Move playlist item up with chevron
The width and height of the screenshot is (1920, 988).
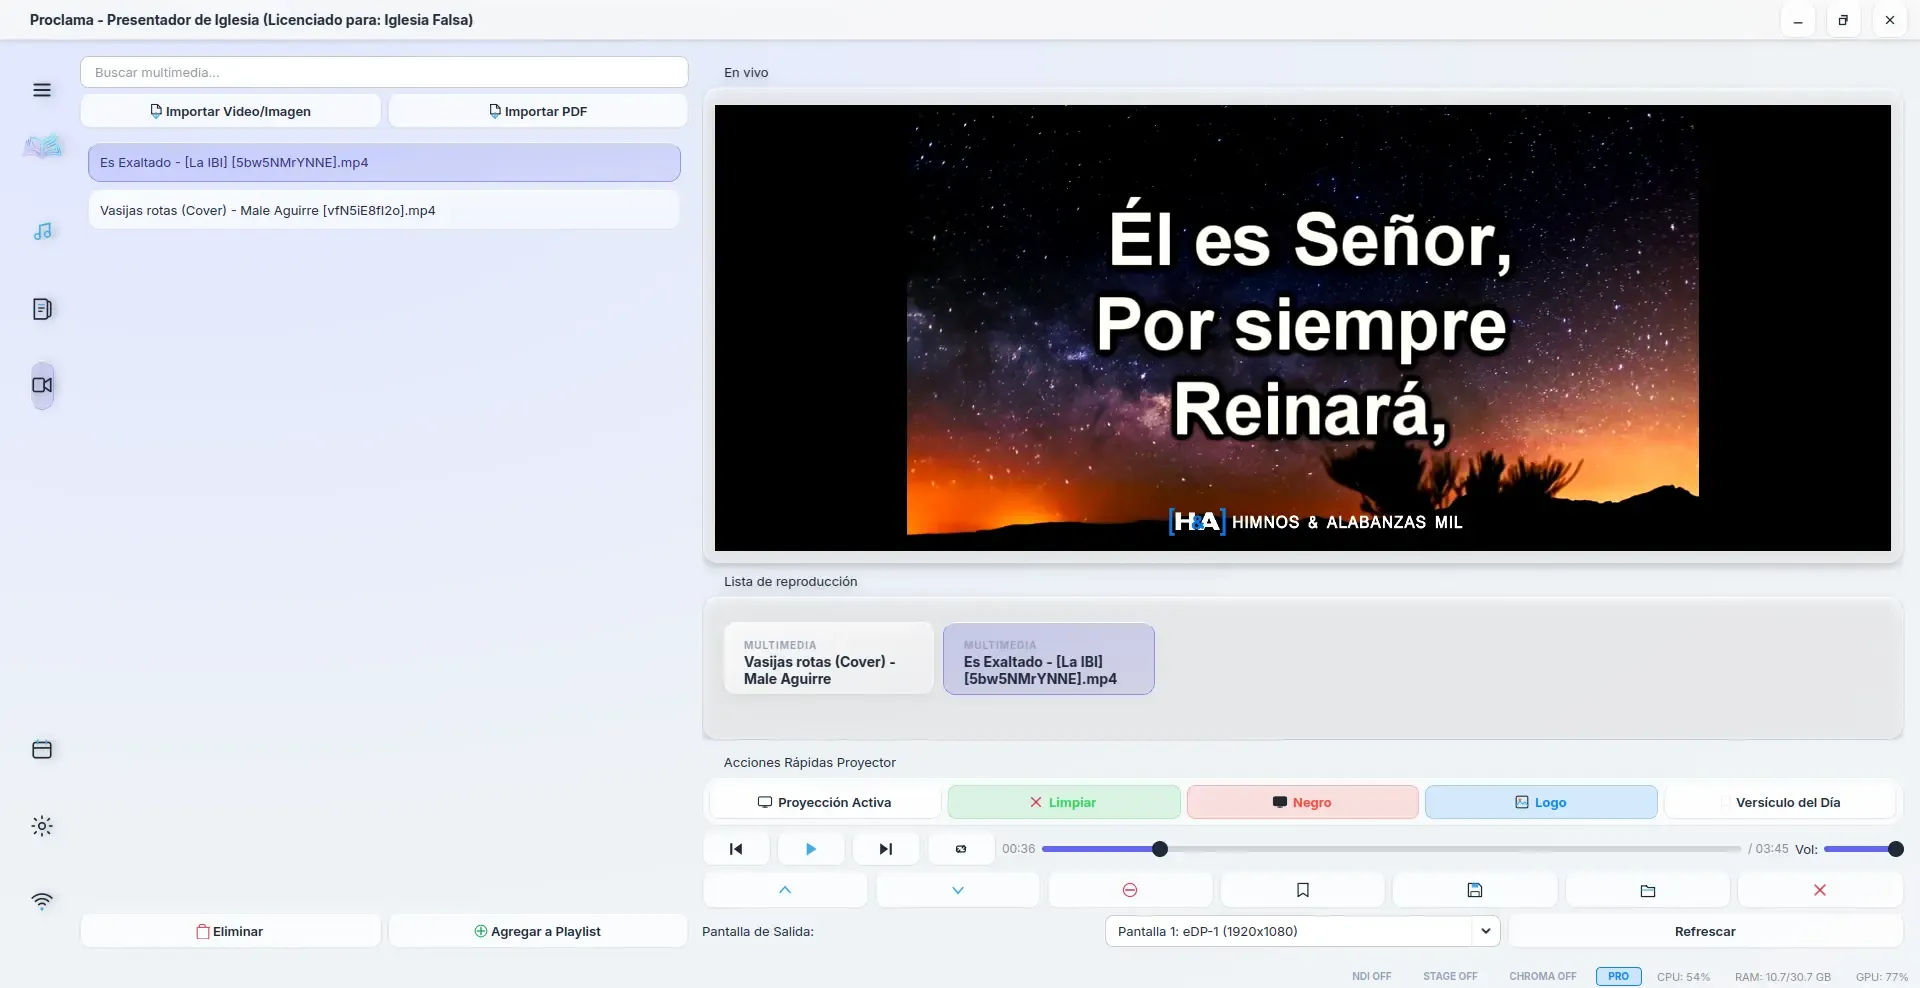coord(785,890)
